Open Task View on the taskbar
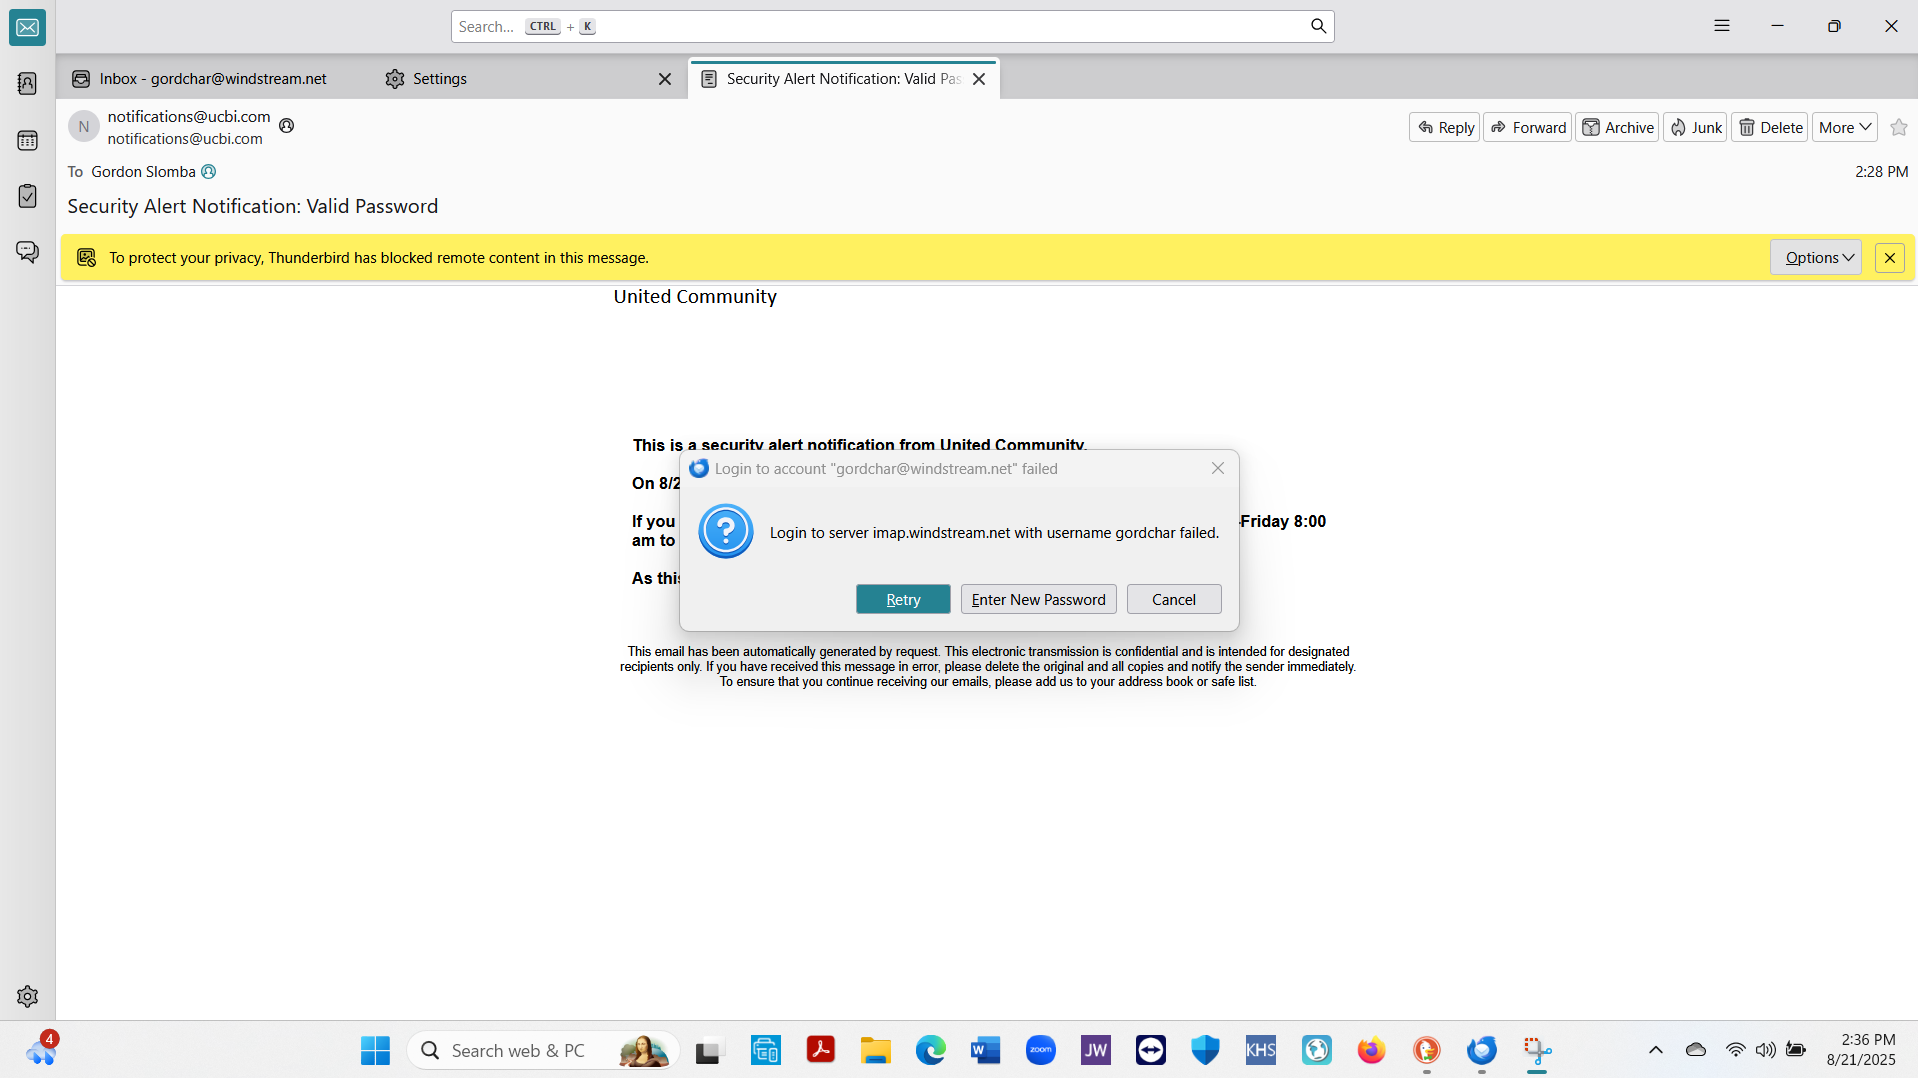 708,1050
